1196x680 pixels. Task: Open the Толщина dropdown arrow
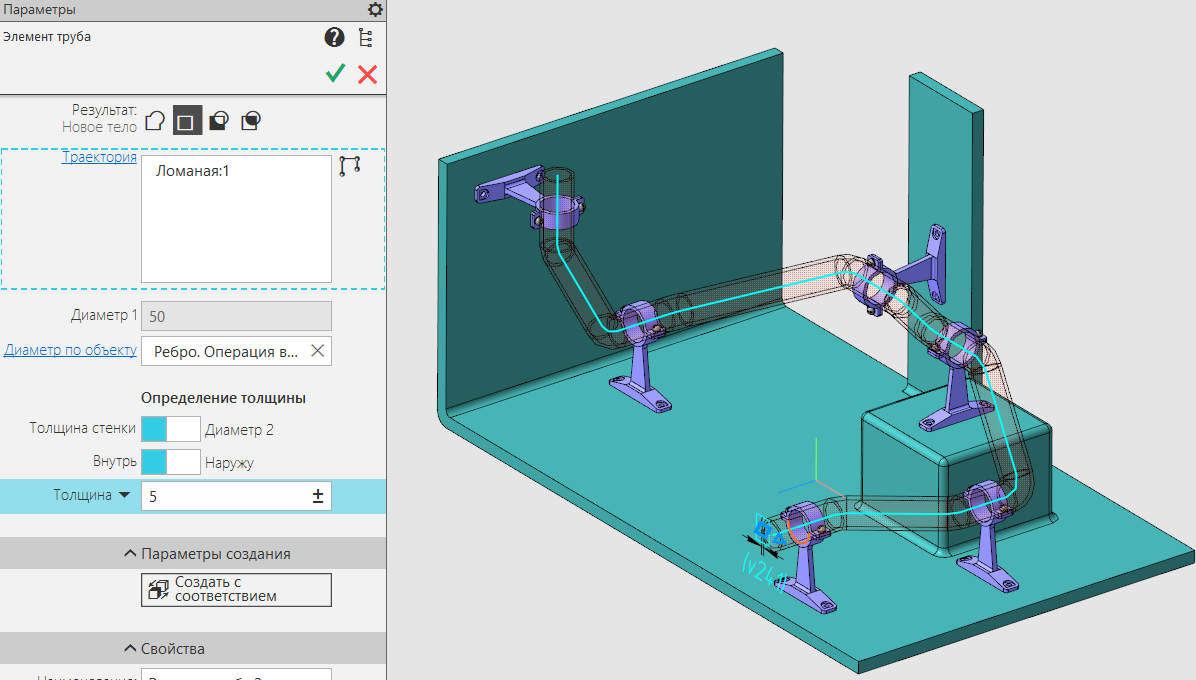click(x=124, y=495)
